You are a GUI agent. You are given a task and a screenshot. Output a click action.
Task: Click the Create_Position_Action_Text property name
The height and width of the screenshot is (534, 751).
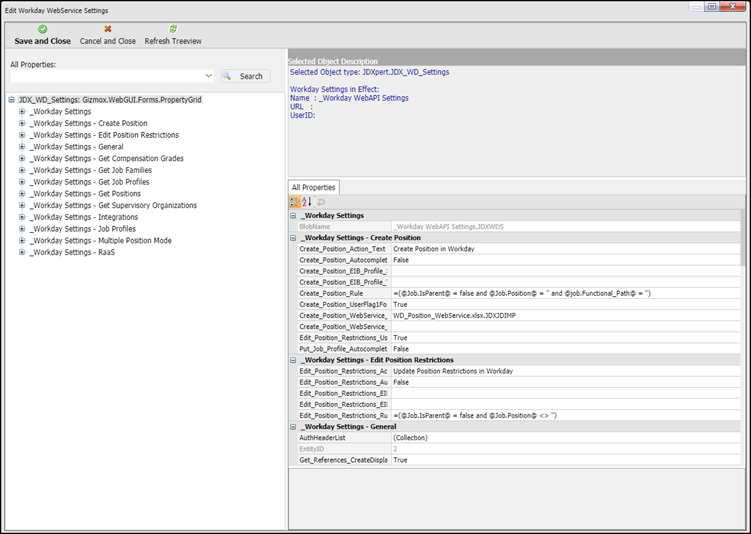click(342, 249)
